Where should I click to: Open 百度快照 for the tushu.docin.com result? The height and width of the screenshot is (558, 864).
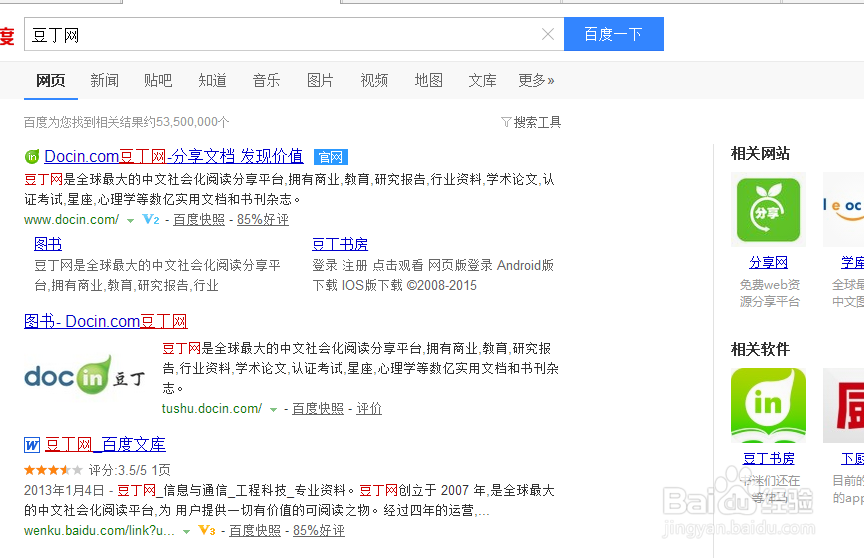coord(318,409)
